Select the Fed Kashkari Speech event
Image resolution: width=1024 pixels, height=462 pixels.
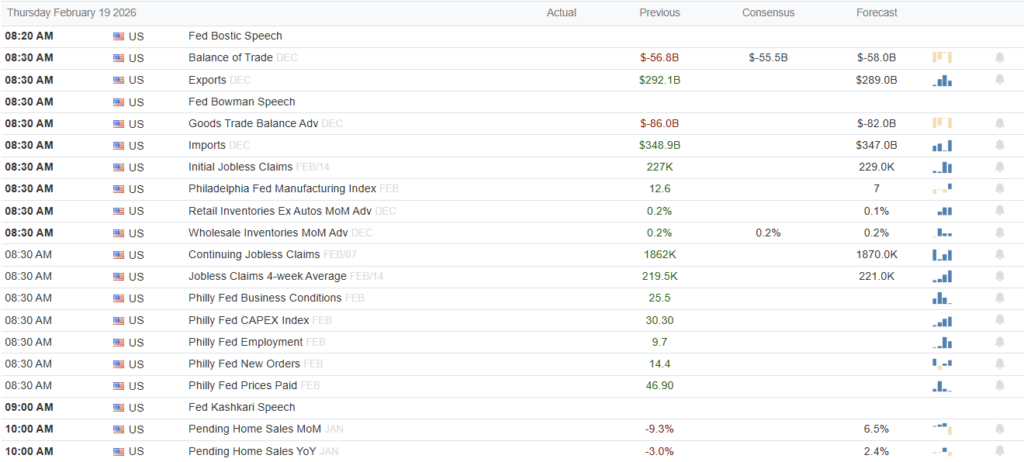[x=241, y=408]
